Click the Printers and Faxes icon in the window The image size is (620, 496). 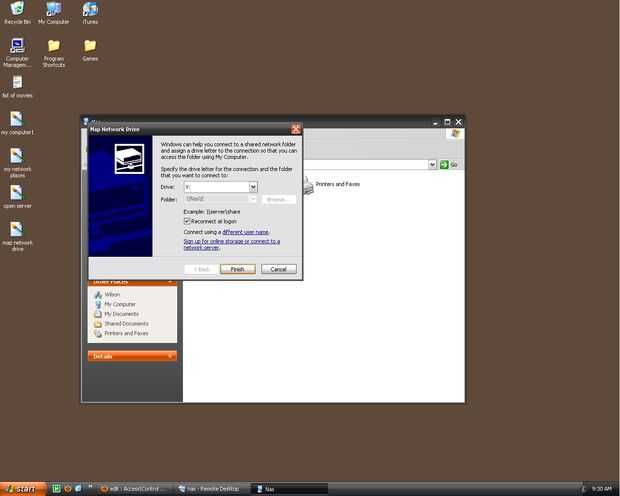click(x=331, y=185)
